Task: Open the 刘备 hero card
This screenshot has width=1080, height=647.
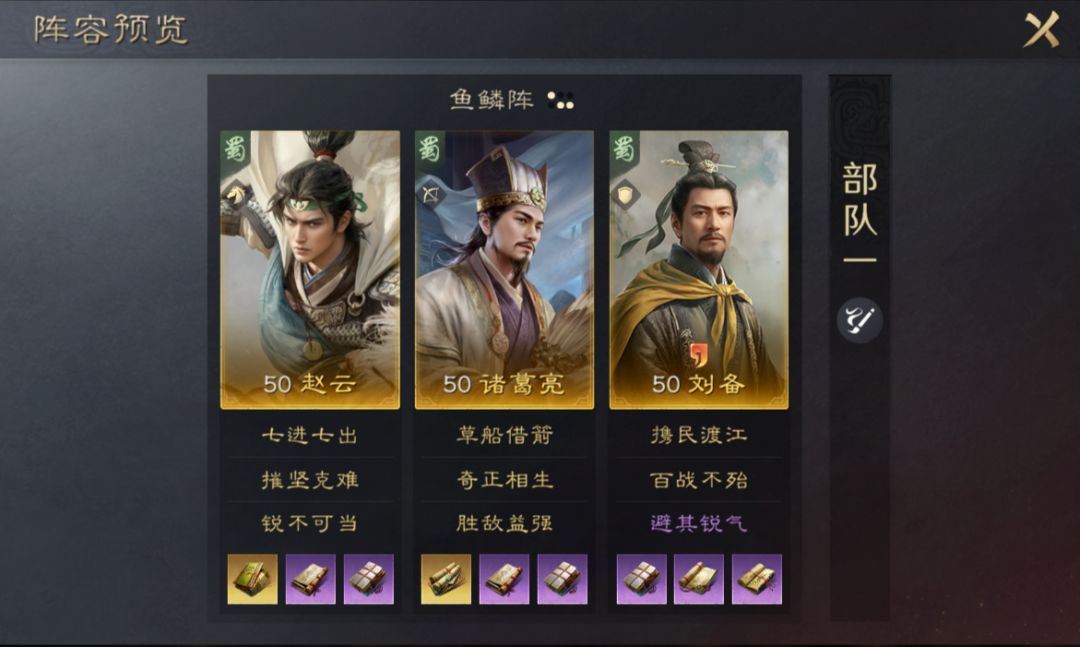Action: click(698, 269)
